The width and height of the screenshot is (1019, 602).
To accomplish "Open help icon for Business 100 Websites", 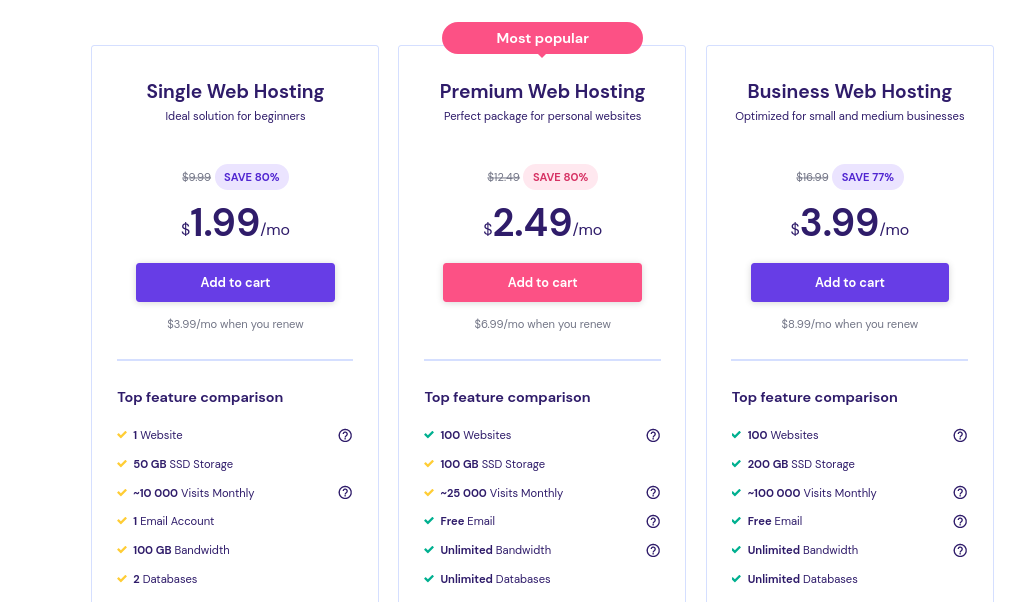I will [960, 435].
